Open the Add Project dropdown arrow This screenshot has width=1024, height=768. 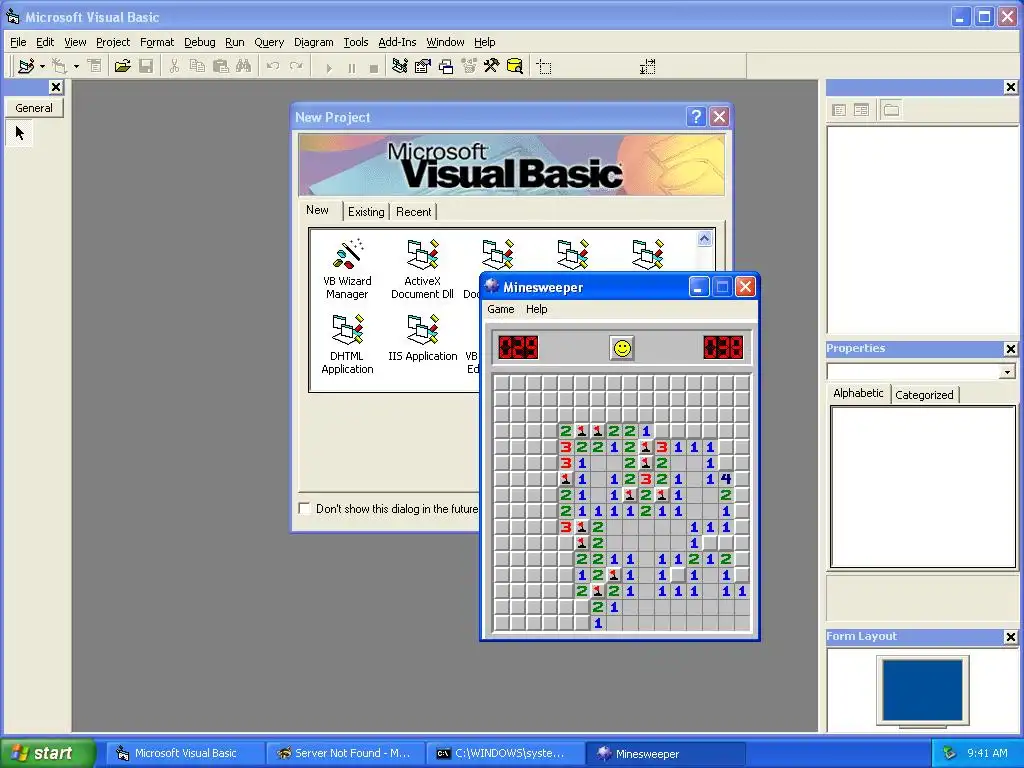42,66
